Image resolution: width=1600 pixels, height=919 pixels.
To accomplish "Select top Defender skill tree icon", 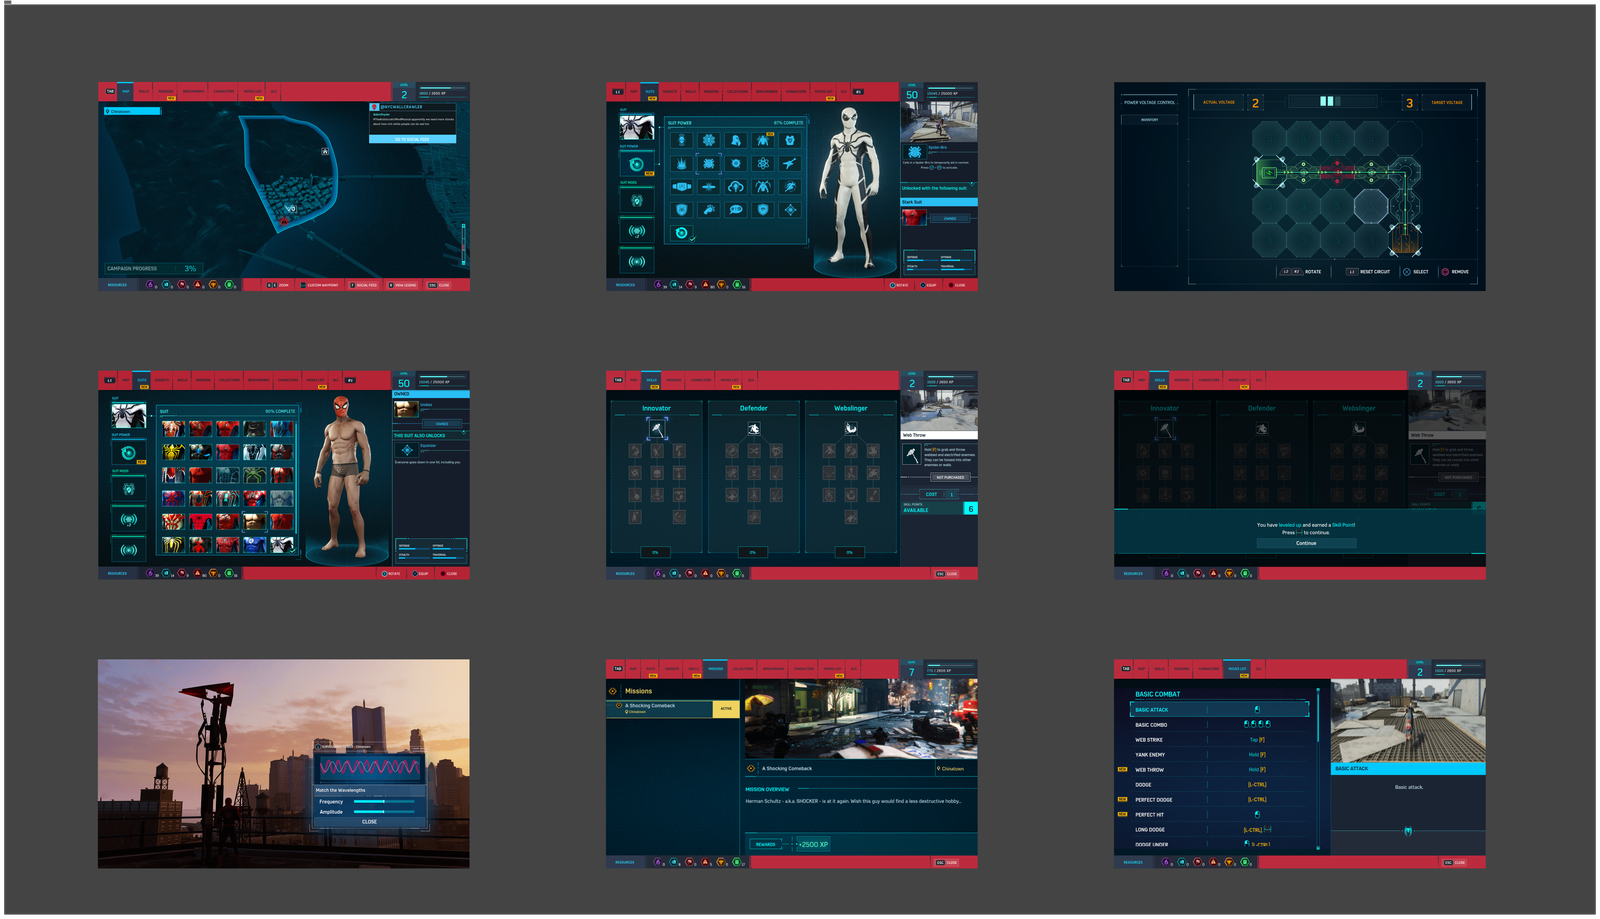I will (x=754, y=429).
